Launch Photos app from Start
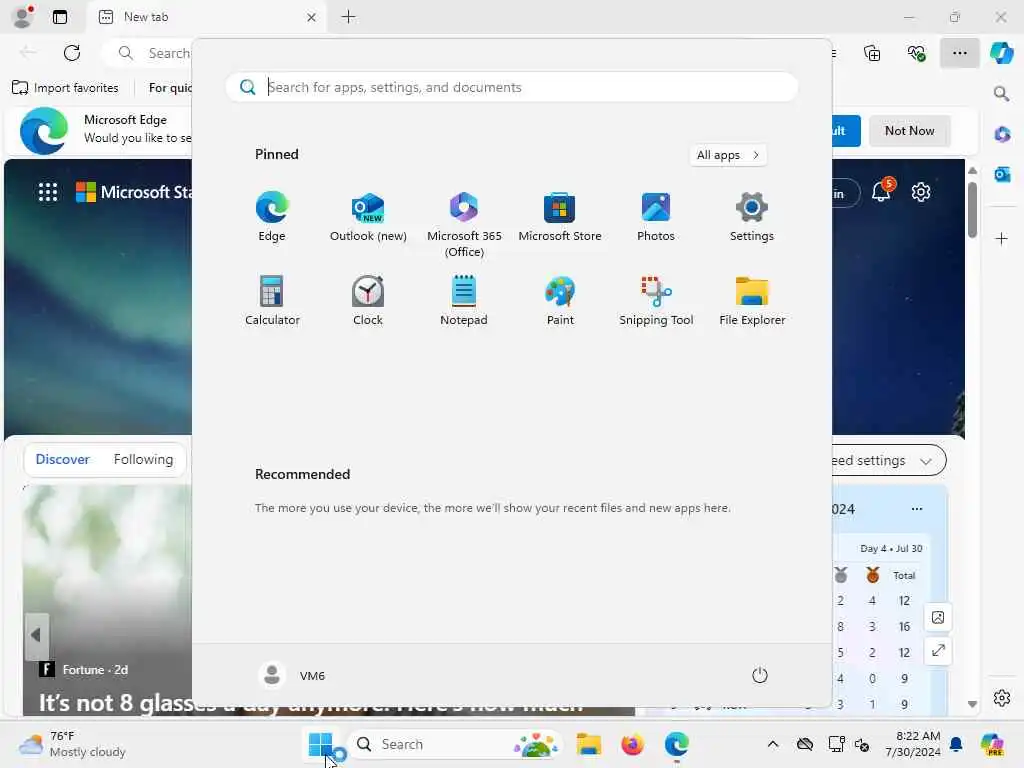The height and width of the screenshot is (768, 1024). coord(656,217)
